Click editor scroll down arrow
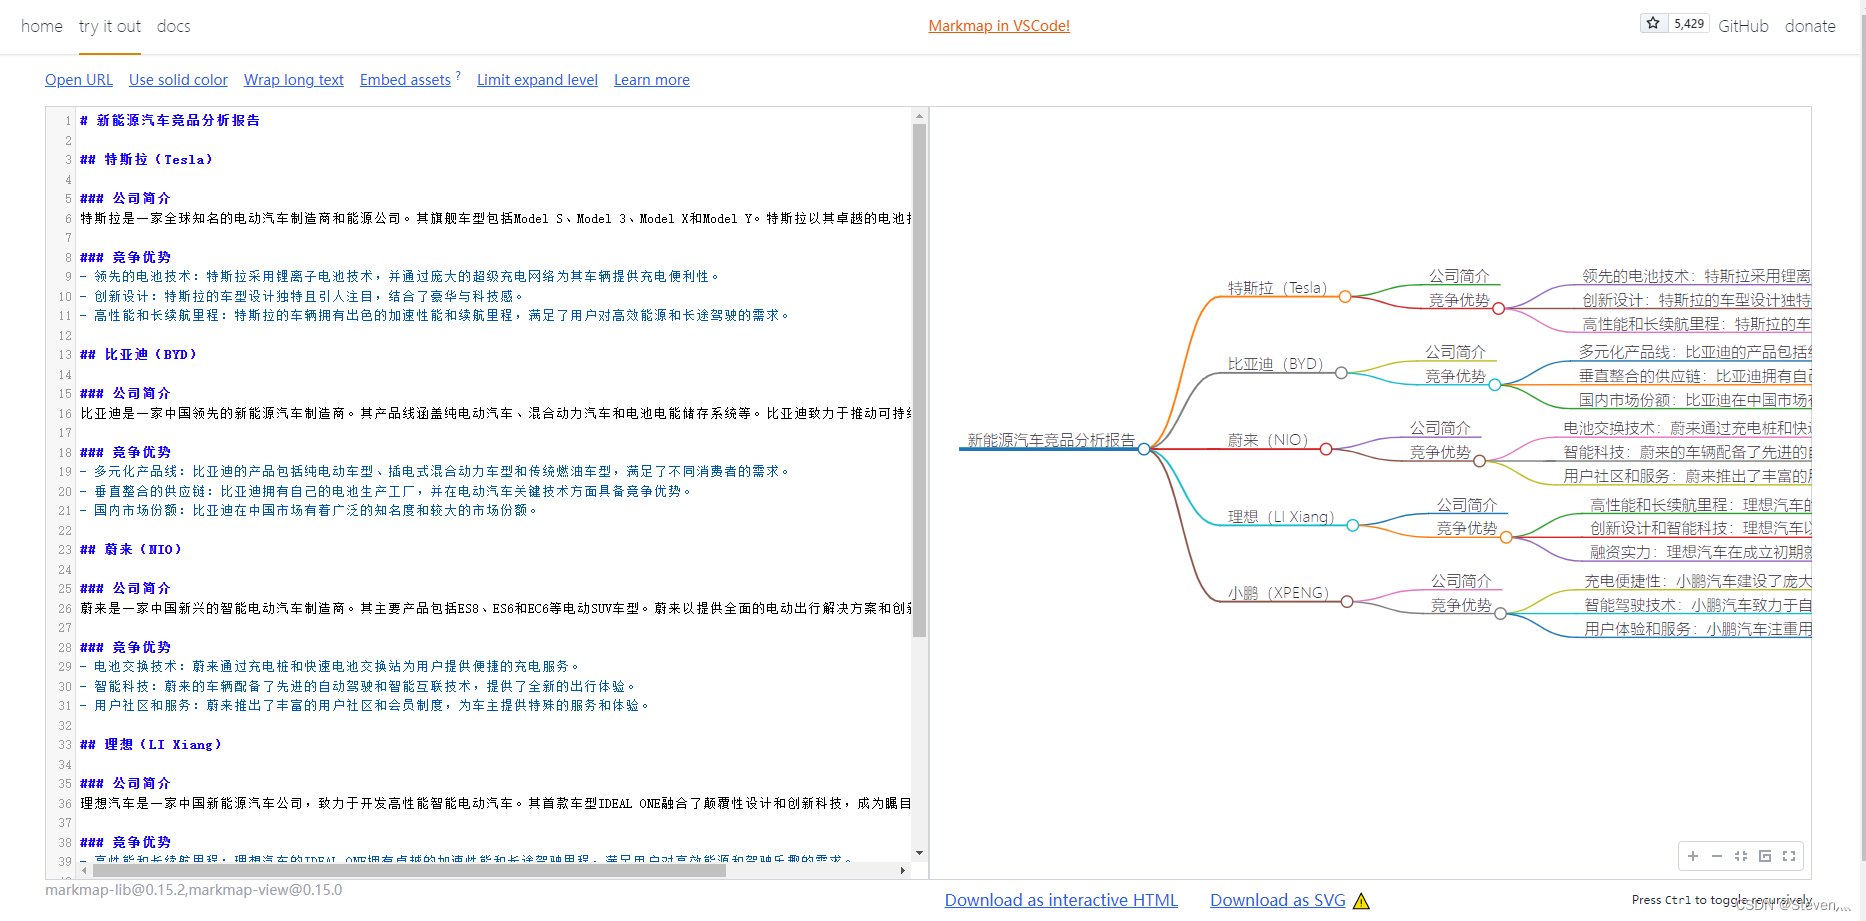 (x=919, y=853)
